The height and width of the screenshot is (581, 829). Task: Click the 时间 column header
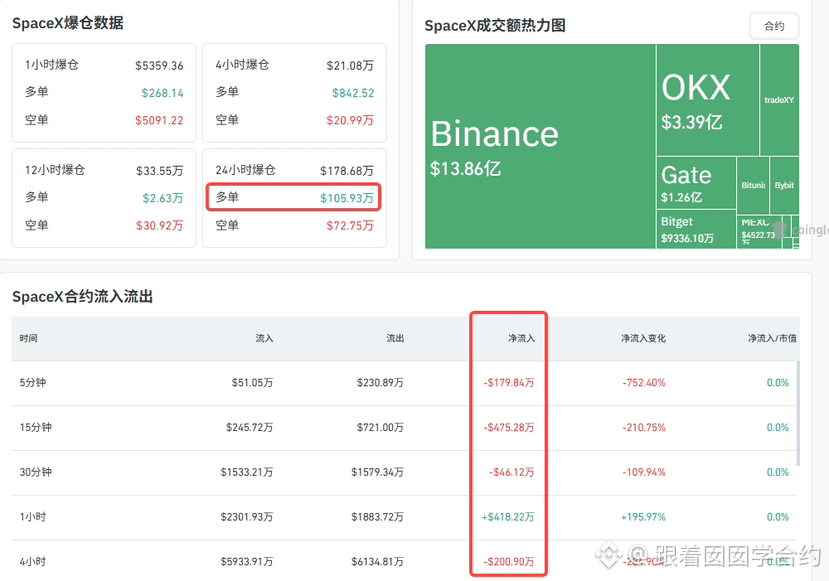pyautogui.click(x=29, y=338)
